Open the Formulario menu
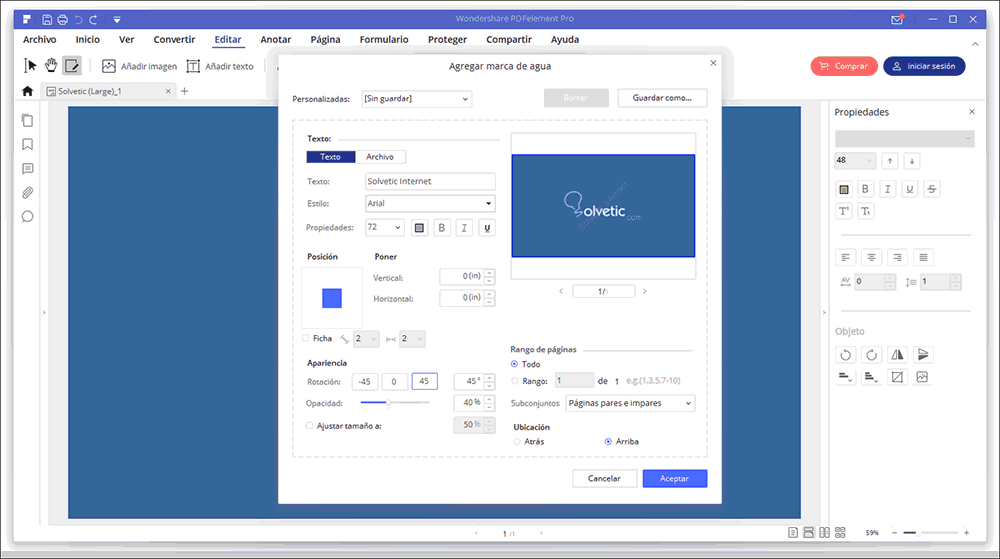This screenshot has width=1000, height=559. (384, 40)
